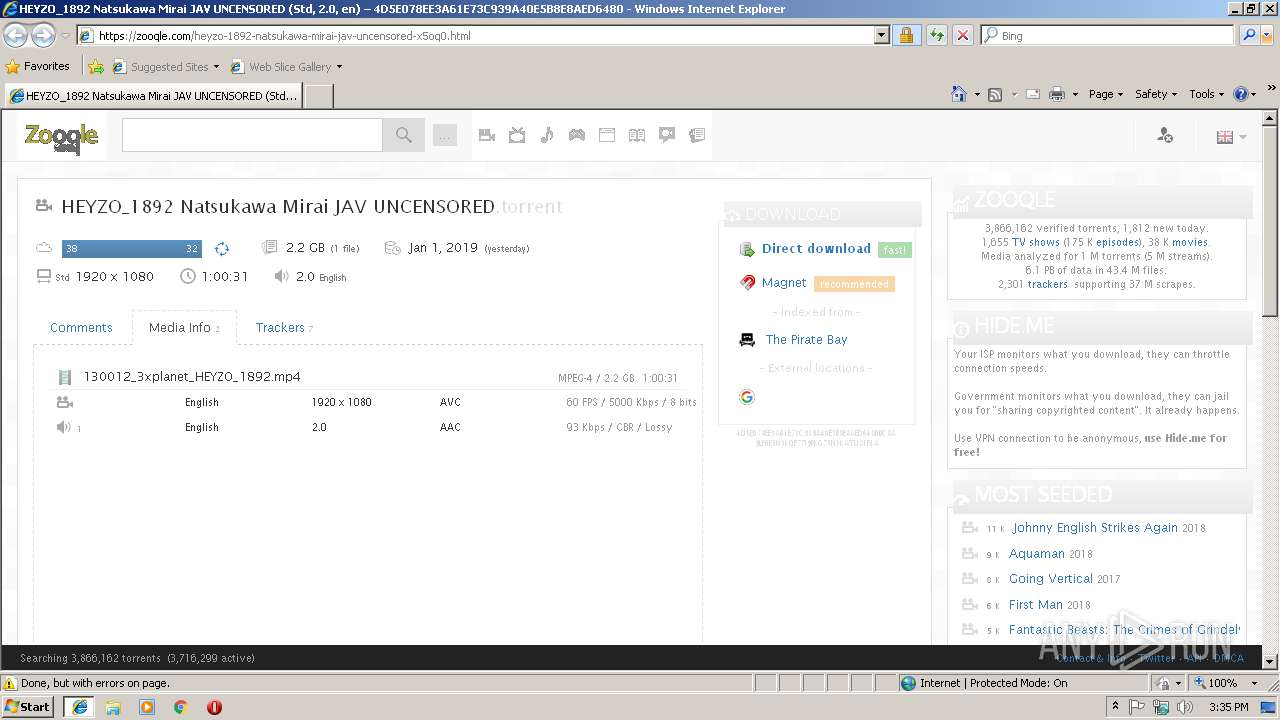
Task: Click the Bing search box
Action: (x=1106, y=35)
